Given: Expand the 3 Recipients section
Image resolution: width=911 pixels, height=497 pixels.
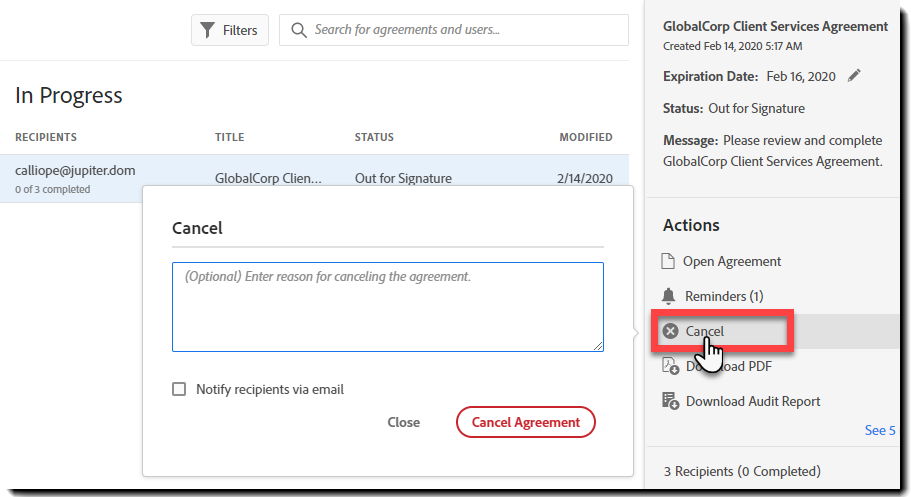Looking at the screenshot, I should (x=742, y=471).
